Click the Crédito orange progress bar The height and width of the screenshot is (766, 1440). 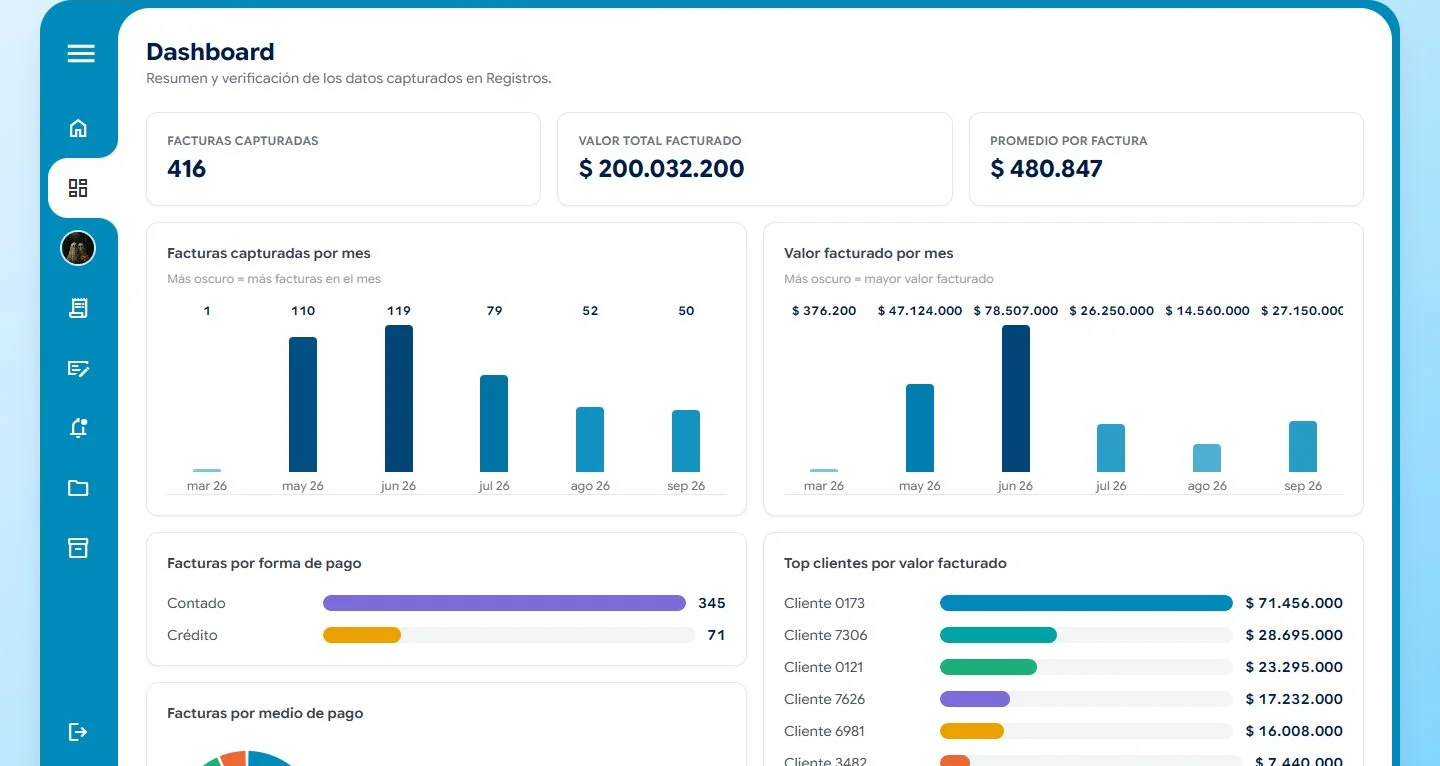click(x=362, y=635)
